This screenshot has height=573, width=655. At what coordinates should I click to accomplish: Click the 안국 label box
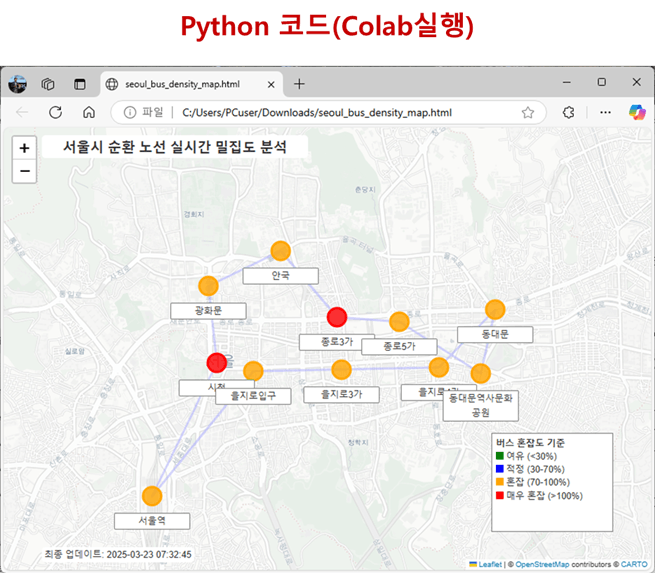280,276
